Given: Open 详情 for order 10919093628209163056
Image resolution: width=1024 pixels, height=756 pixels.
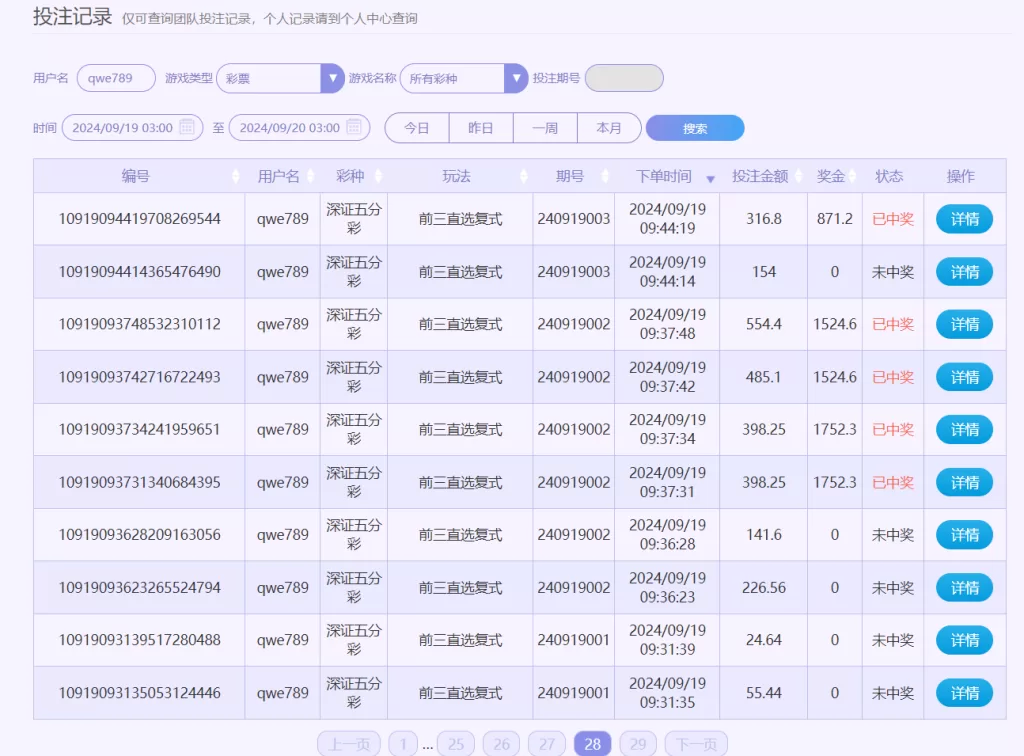Looking at the screenshot, I should 965,535.
